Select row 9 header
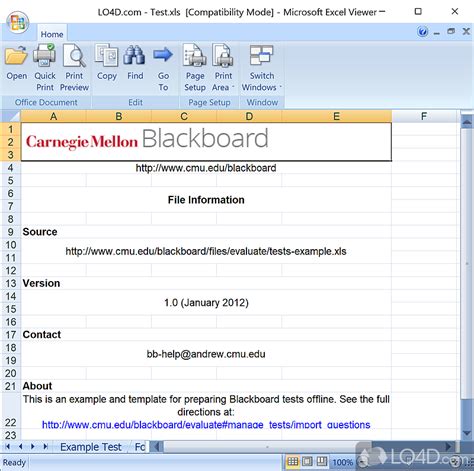The image size is (474, 471). 11,232
